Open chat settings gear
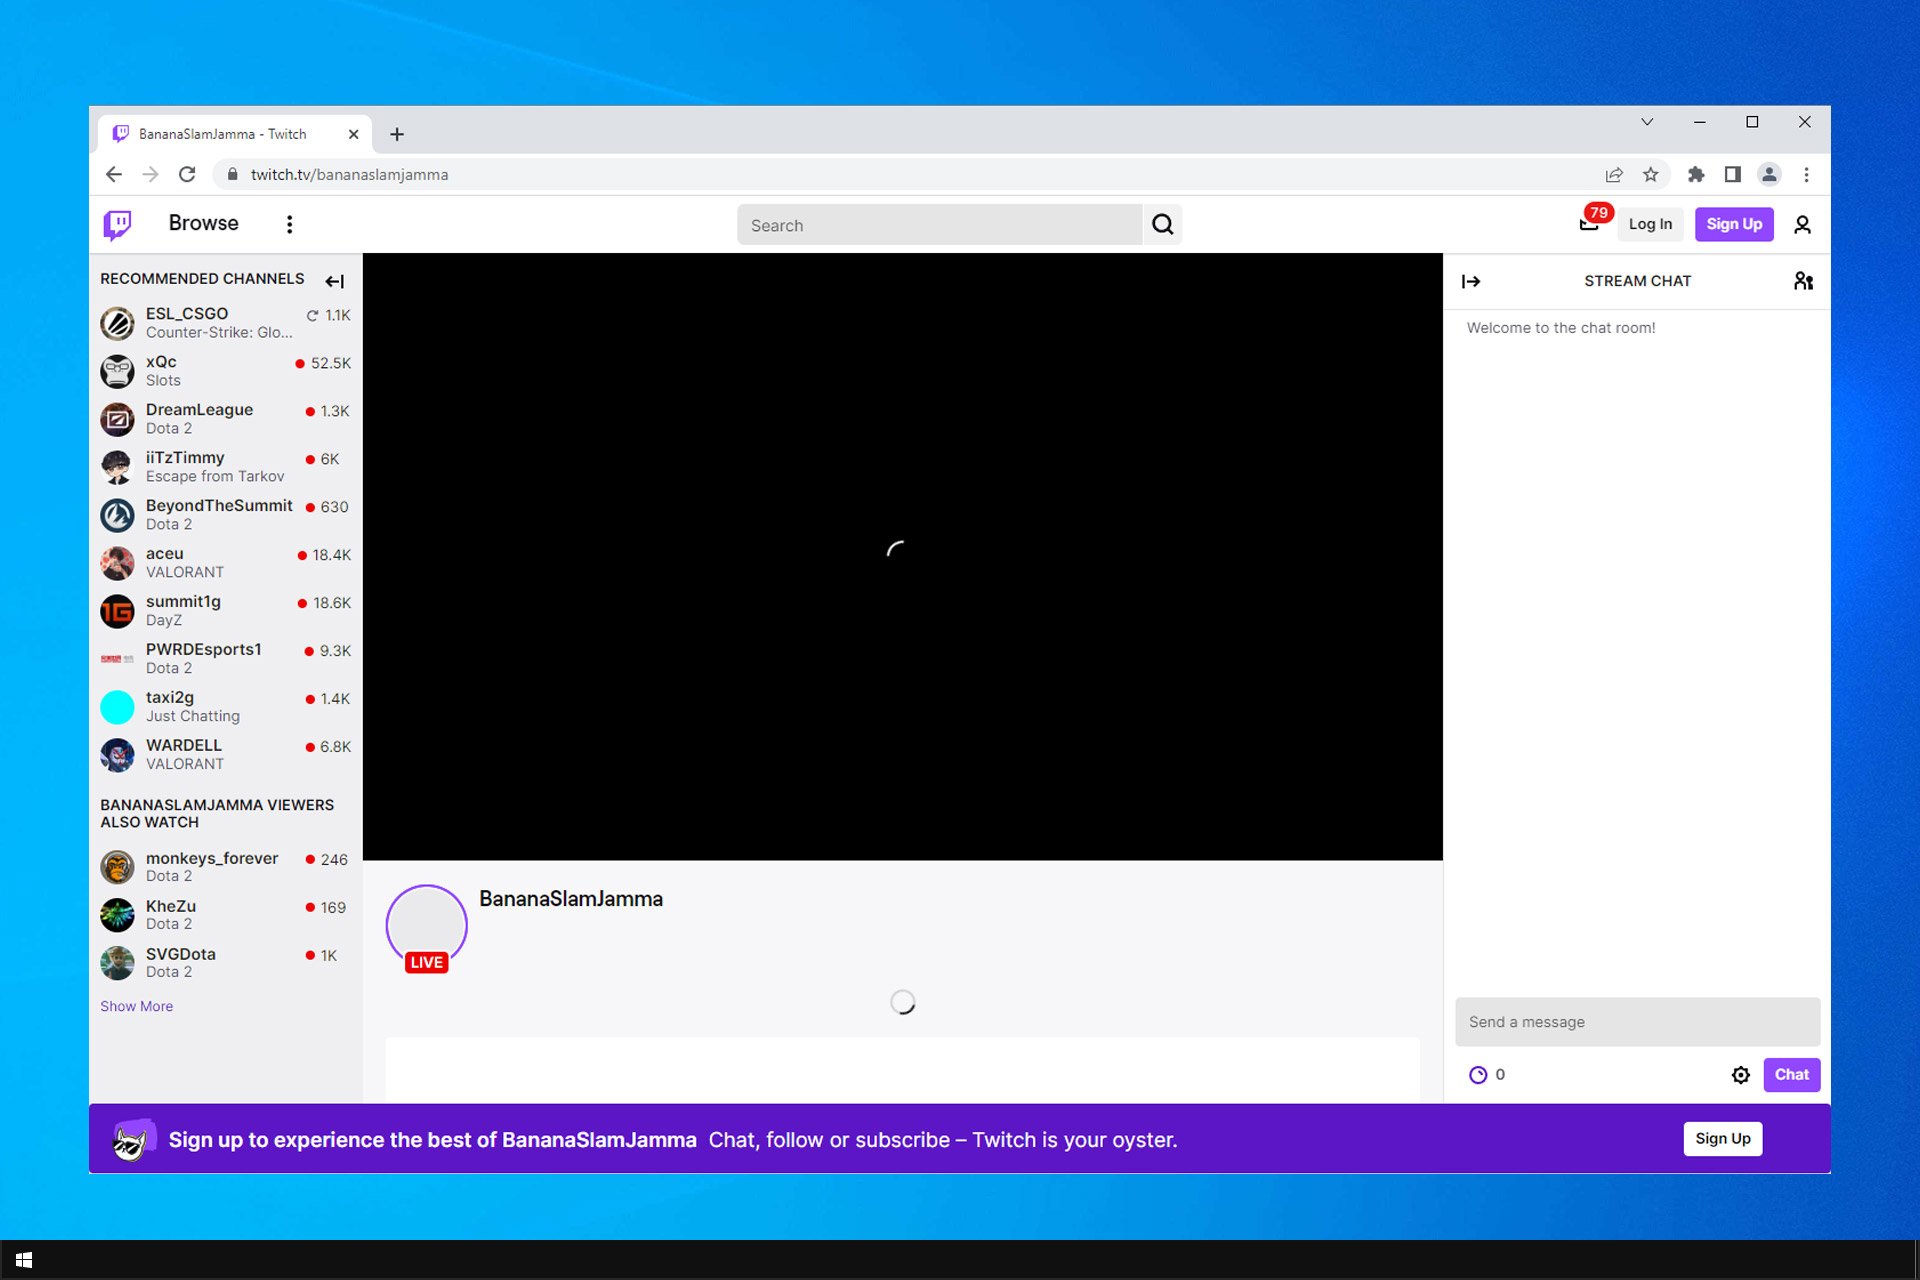Image resolution: width=1920 pixels, height=1280 pixels. [1741, 1075]
